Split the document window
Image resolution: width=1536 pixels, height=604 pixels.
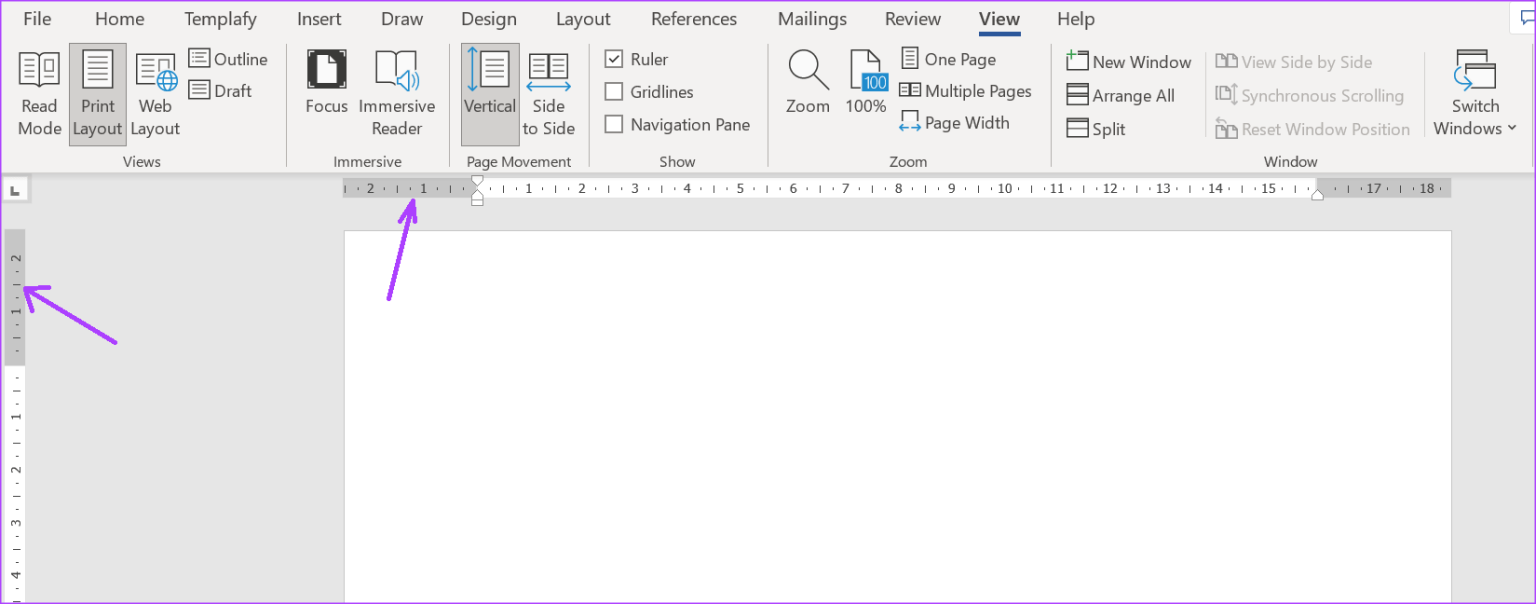coord(1095,128)
